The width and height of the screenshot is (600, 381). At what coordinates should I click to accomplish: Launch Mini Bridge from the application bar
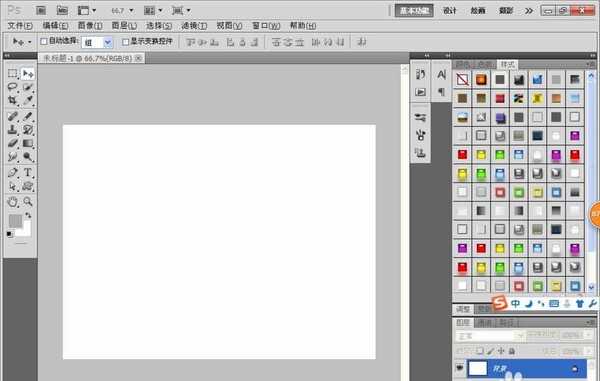(x=62, y=10)
